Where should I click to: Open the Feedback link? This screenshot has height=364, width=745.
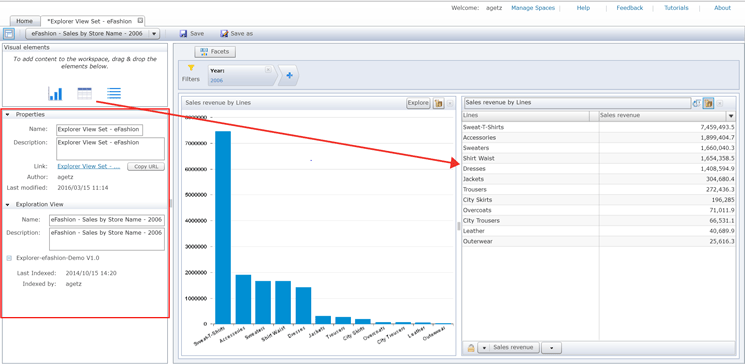pyautogui.click(x=630, y=8)
